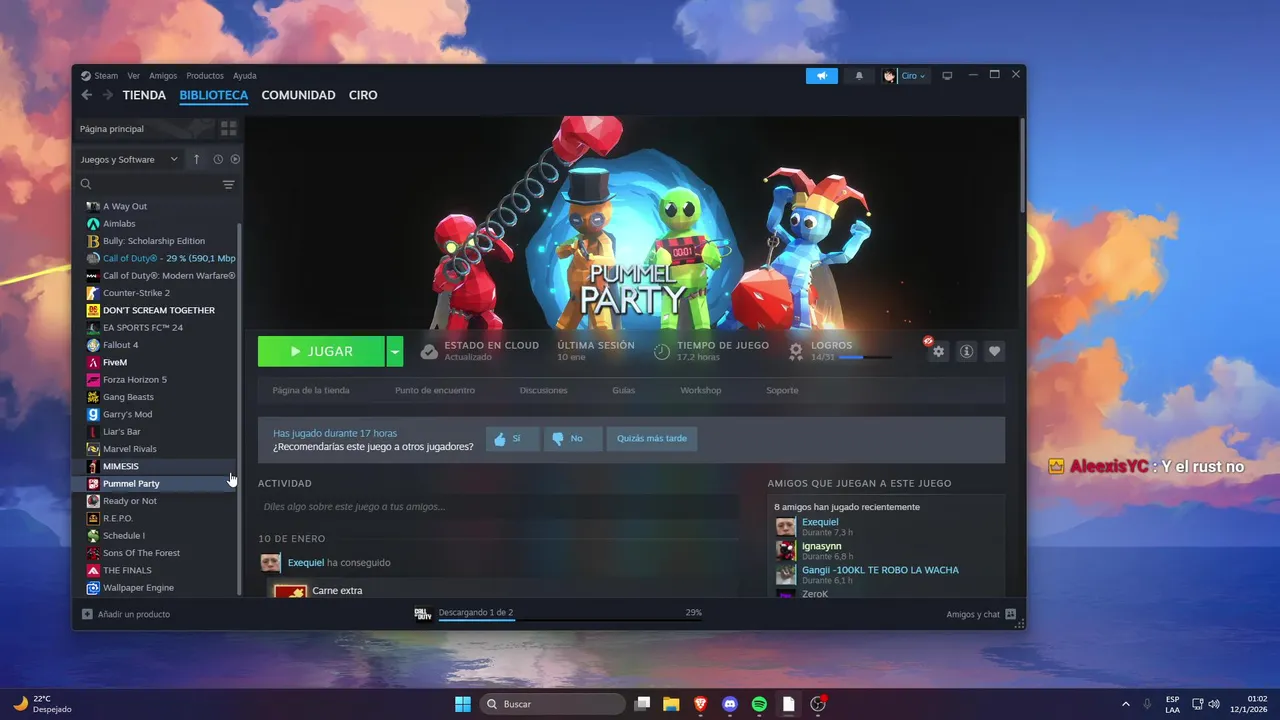Open Discusiones link

(543, 390)
